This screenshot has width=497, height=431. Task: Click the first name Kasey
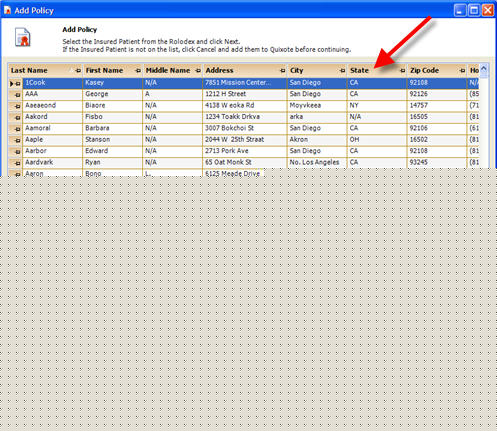click(x=94, y=83)
